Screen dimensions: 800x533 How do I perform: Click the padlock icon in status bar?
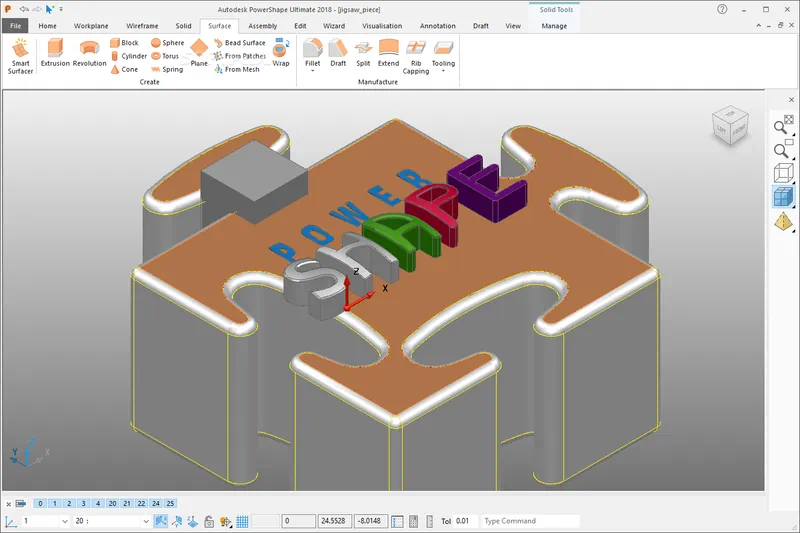click(x=209, y=521)
